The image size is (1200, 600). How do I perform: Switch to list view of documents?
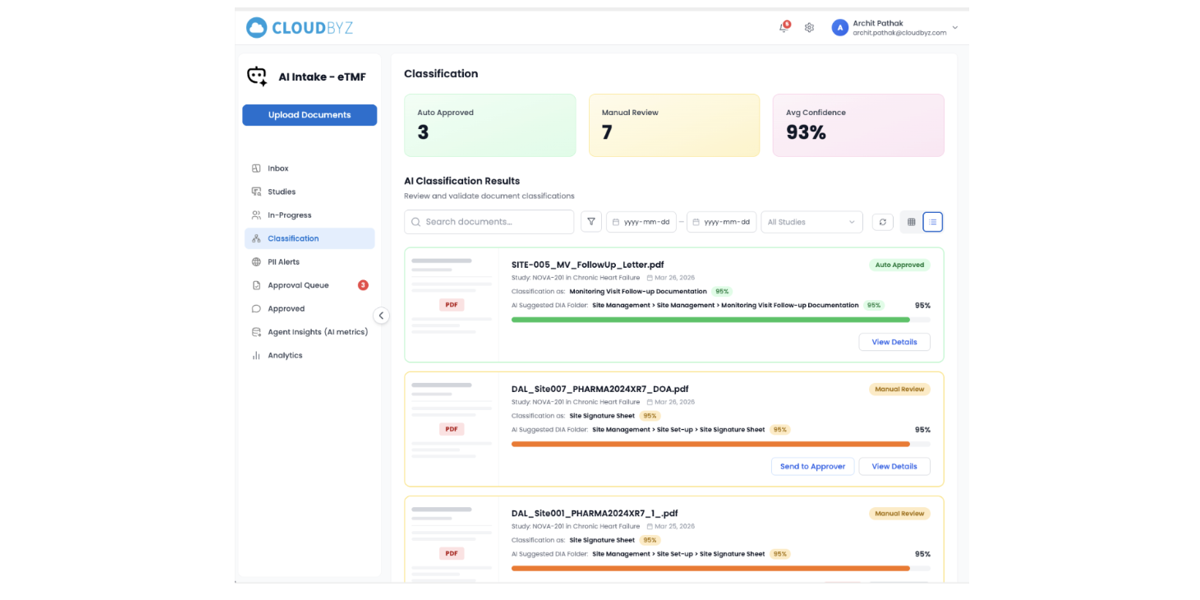click(x=932, y=221)
